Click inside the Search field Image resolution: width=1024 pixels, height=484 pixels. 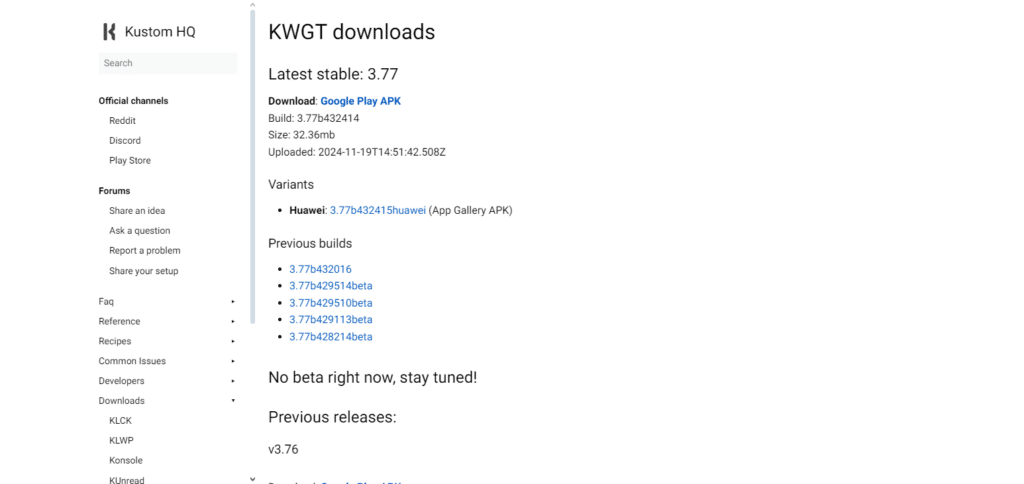coord(167,63)
